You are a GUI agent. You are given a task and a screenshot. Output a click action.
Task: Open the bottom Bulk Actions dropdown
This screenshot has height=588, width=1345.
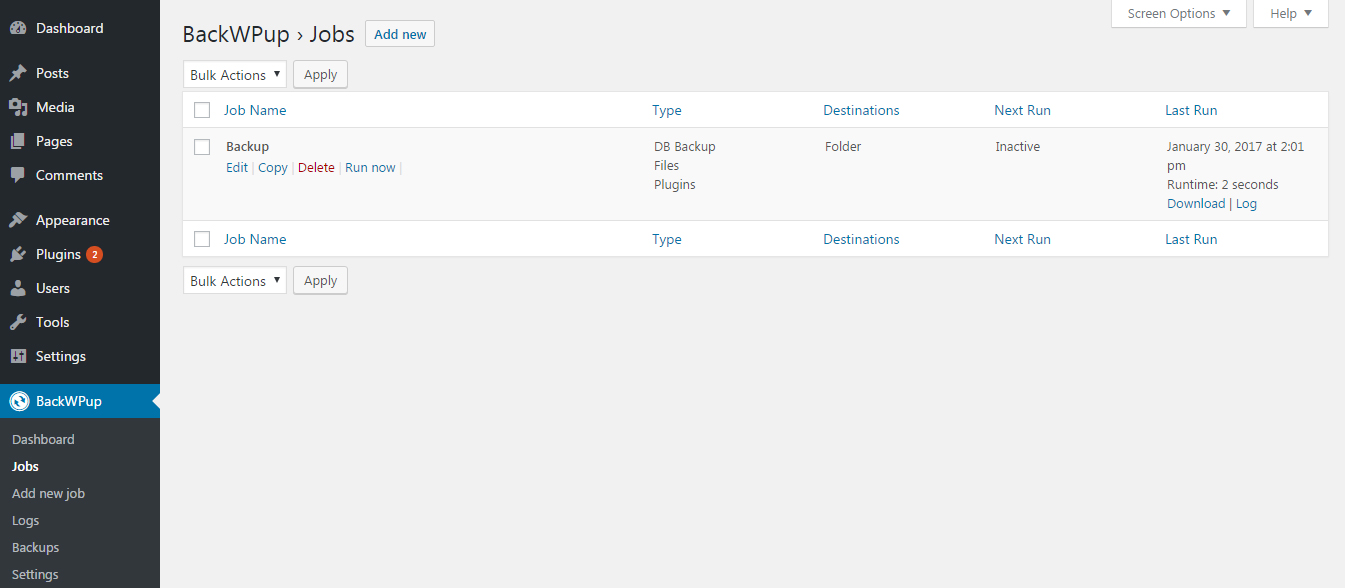(235, 281)
